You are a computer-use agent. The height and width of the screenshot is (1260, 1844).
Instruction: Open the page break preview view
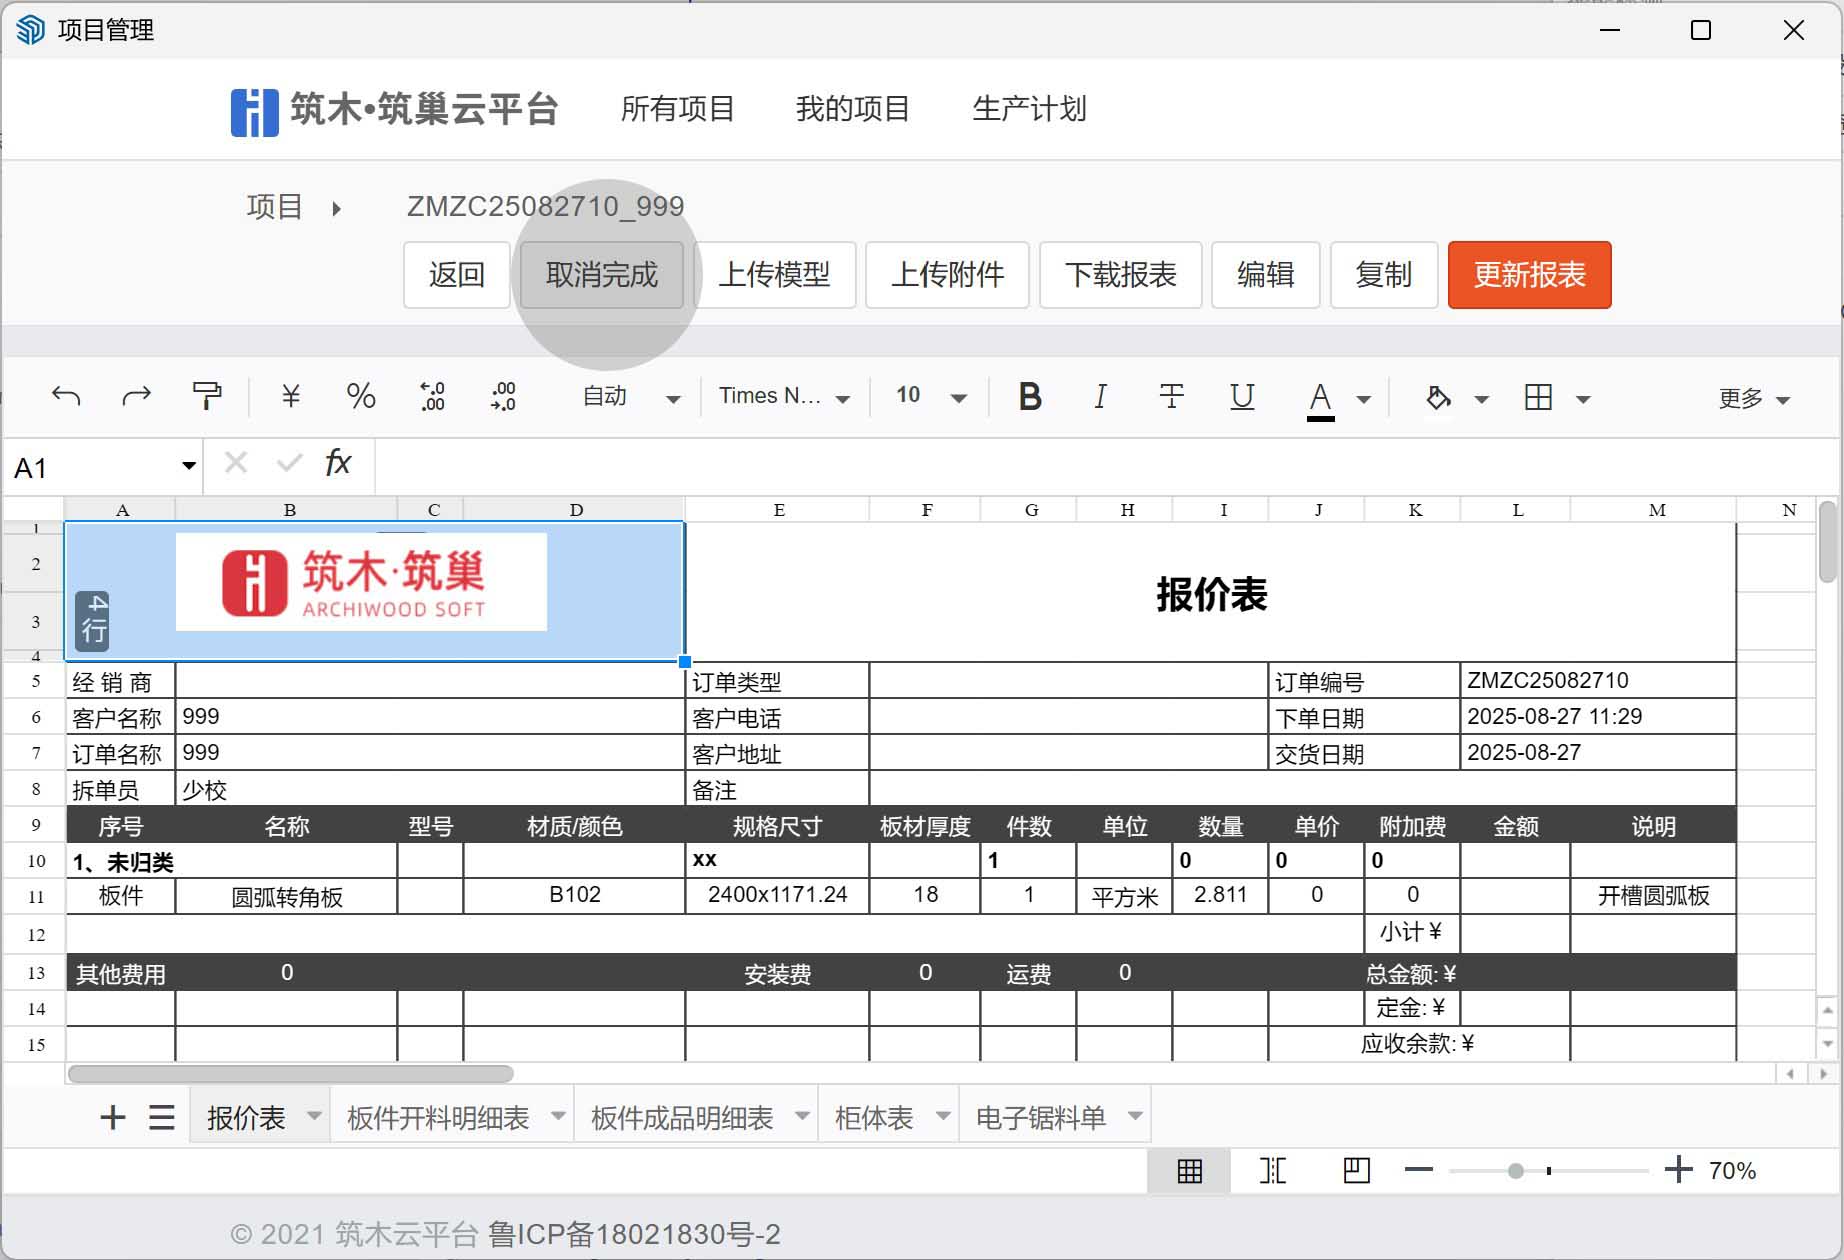(1272, 1170)
